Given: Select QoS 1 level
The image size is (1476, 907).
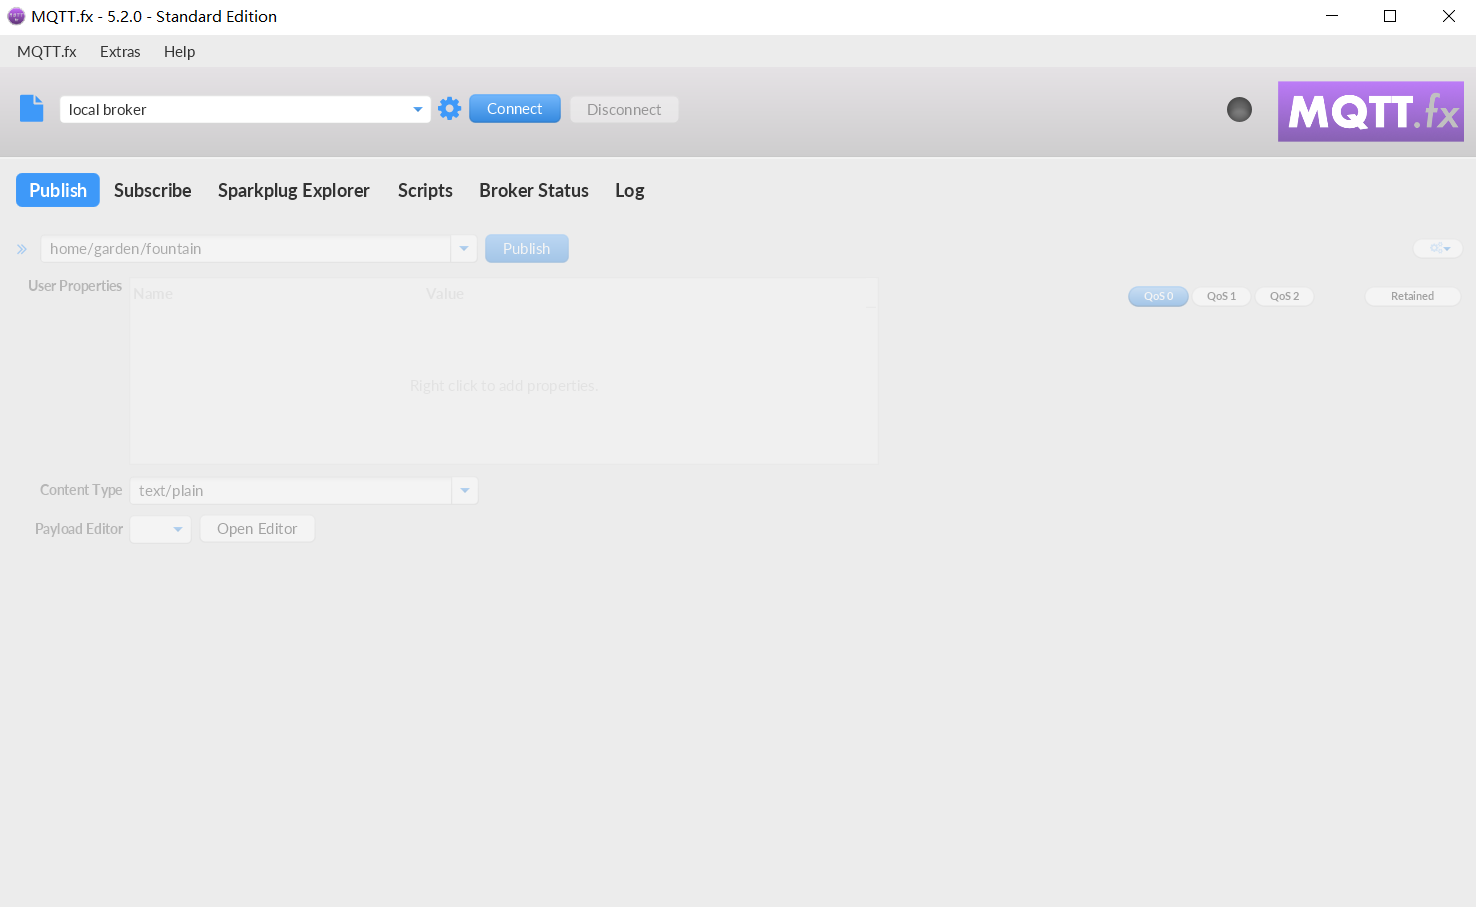Looking at the screenshot, I should [x=1221, y=296].
